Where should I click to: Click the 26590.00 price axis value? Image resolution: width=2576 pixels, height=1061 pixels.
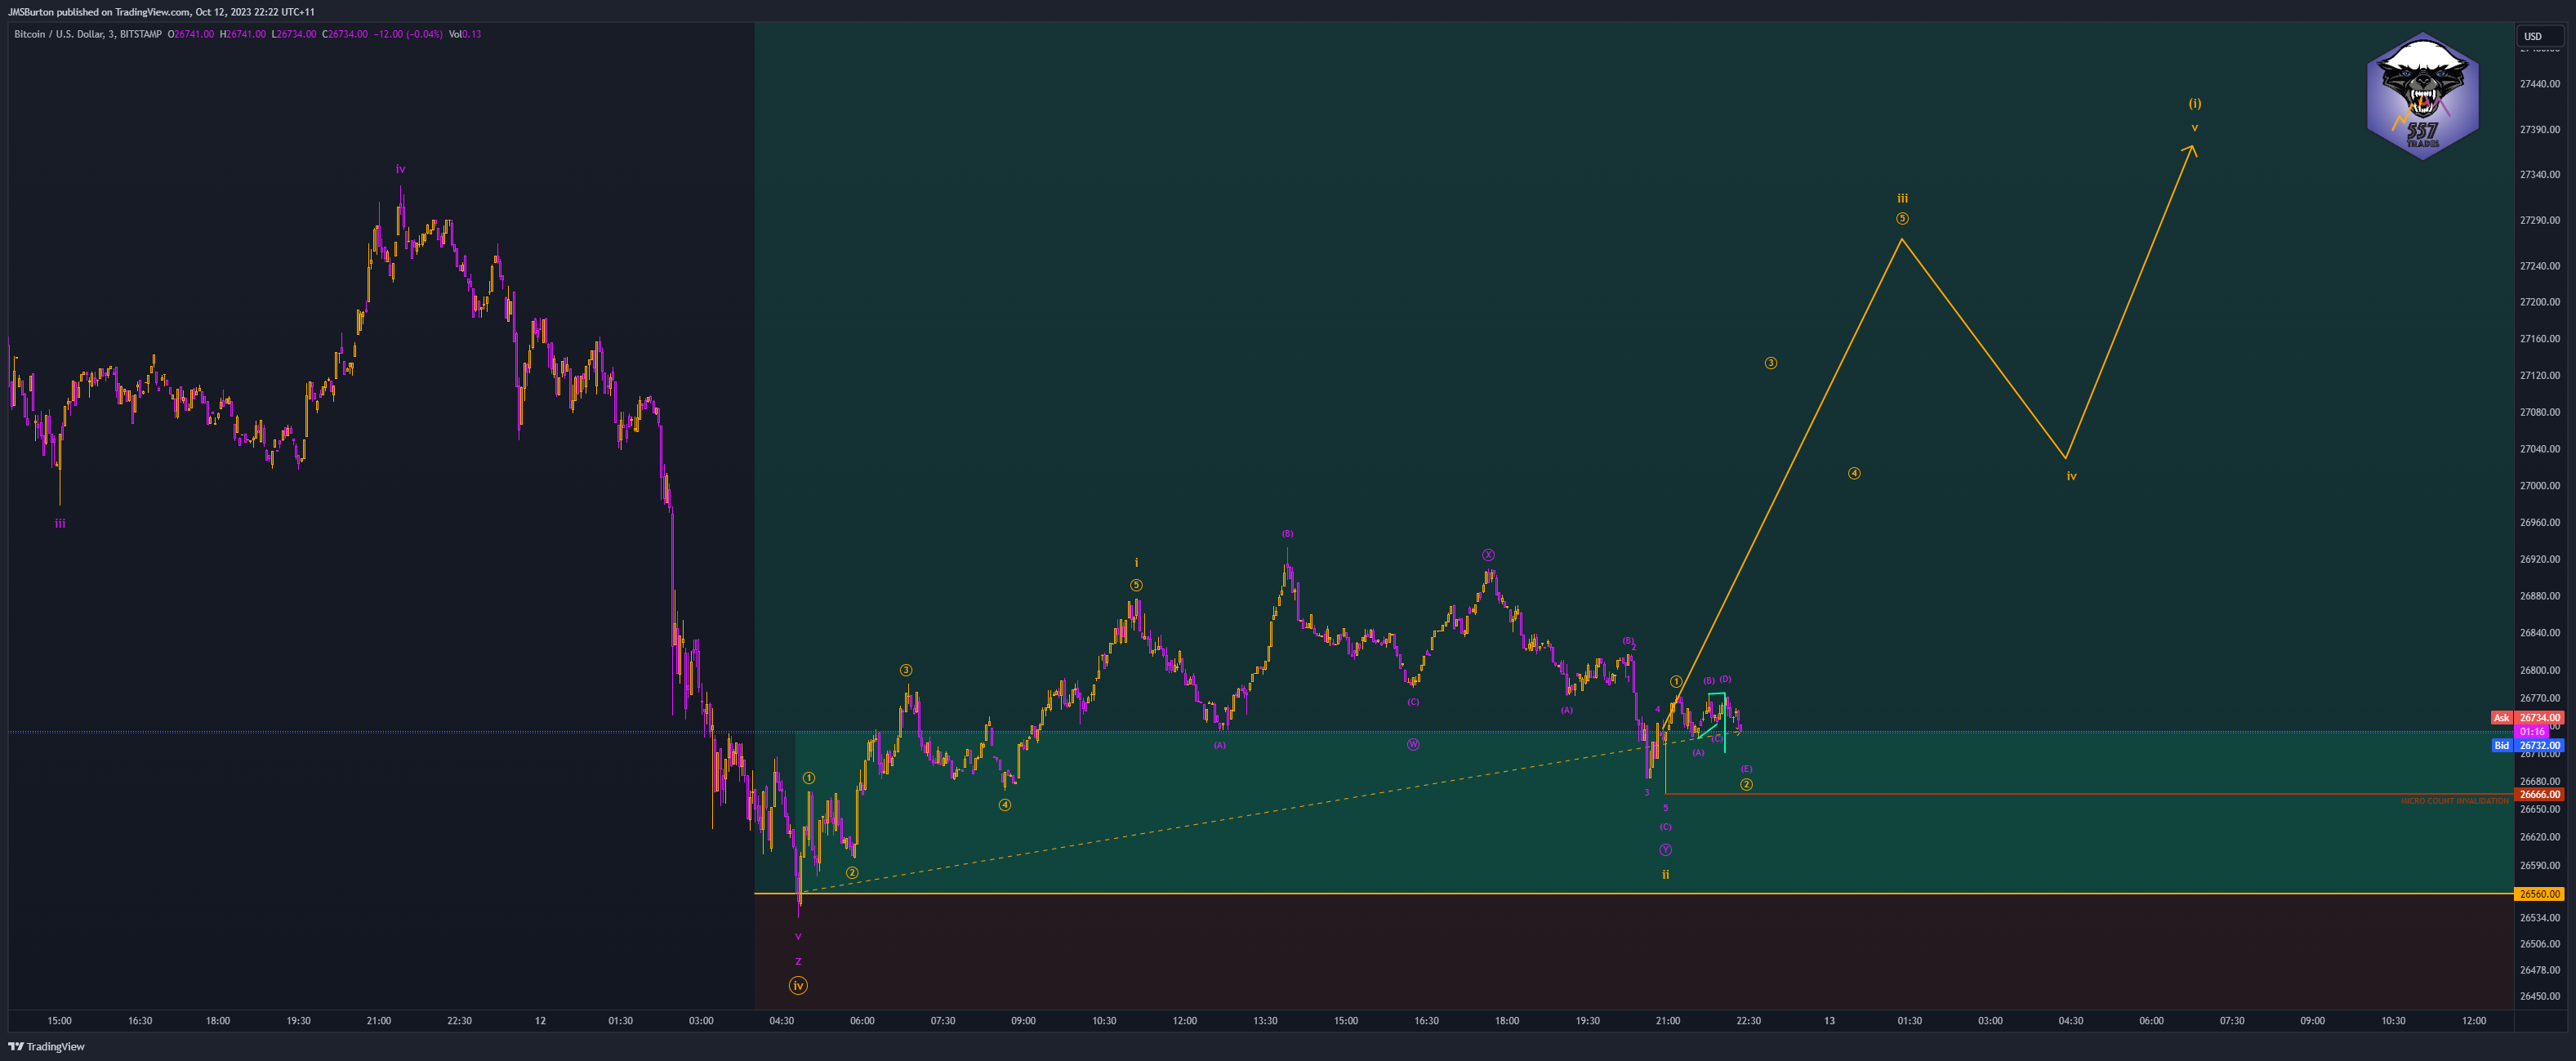(x=2539, y=866)
